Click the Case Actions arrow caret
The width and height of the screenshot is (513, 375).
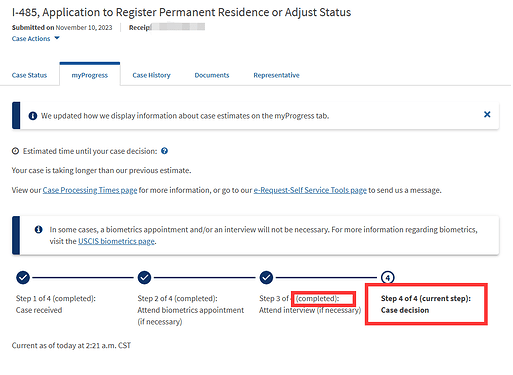tap(57, 38)
